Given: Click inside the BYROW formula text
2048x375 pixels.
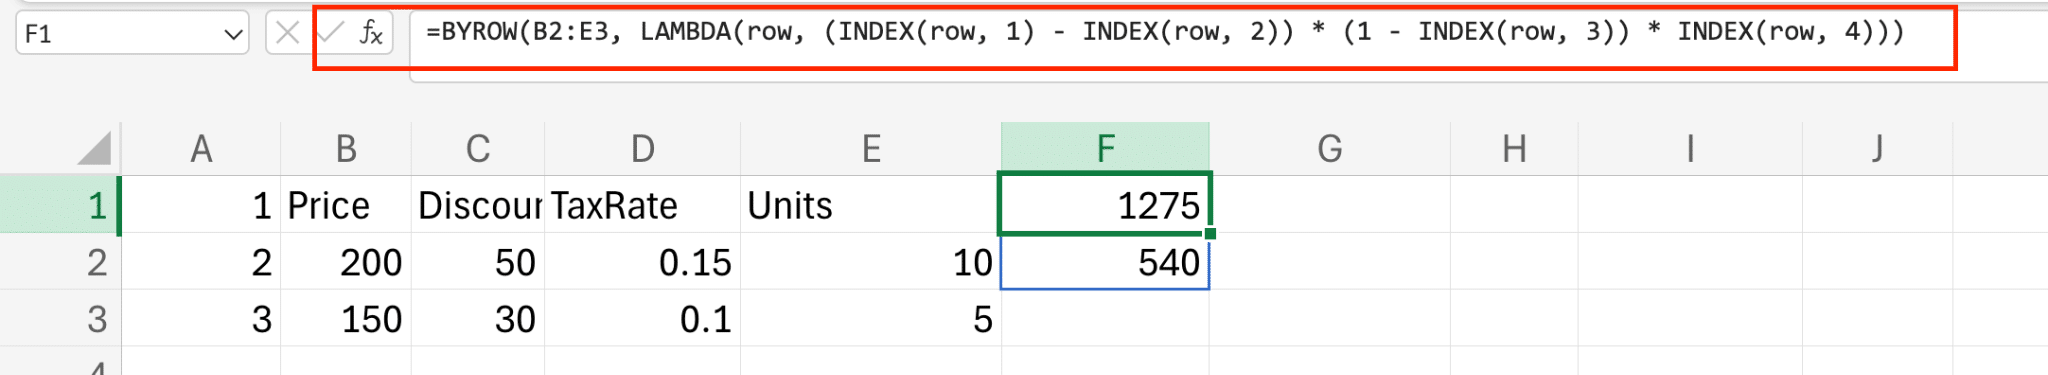Looking at the screenshot, I should pyautogui.click(x=1165, y=32).
